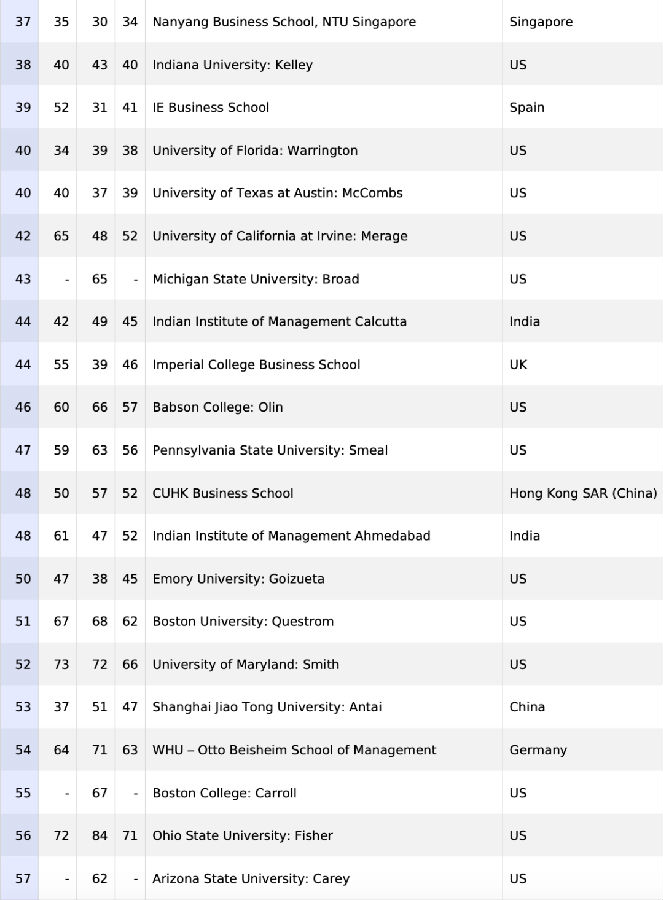Click Babson College: Olin entry
The image size is (663, 900).
click(218, 407)
